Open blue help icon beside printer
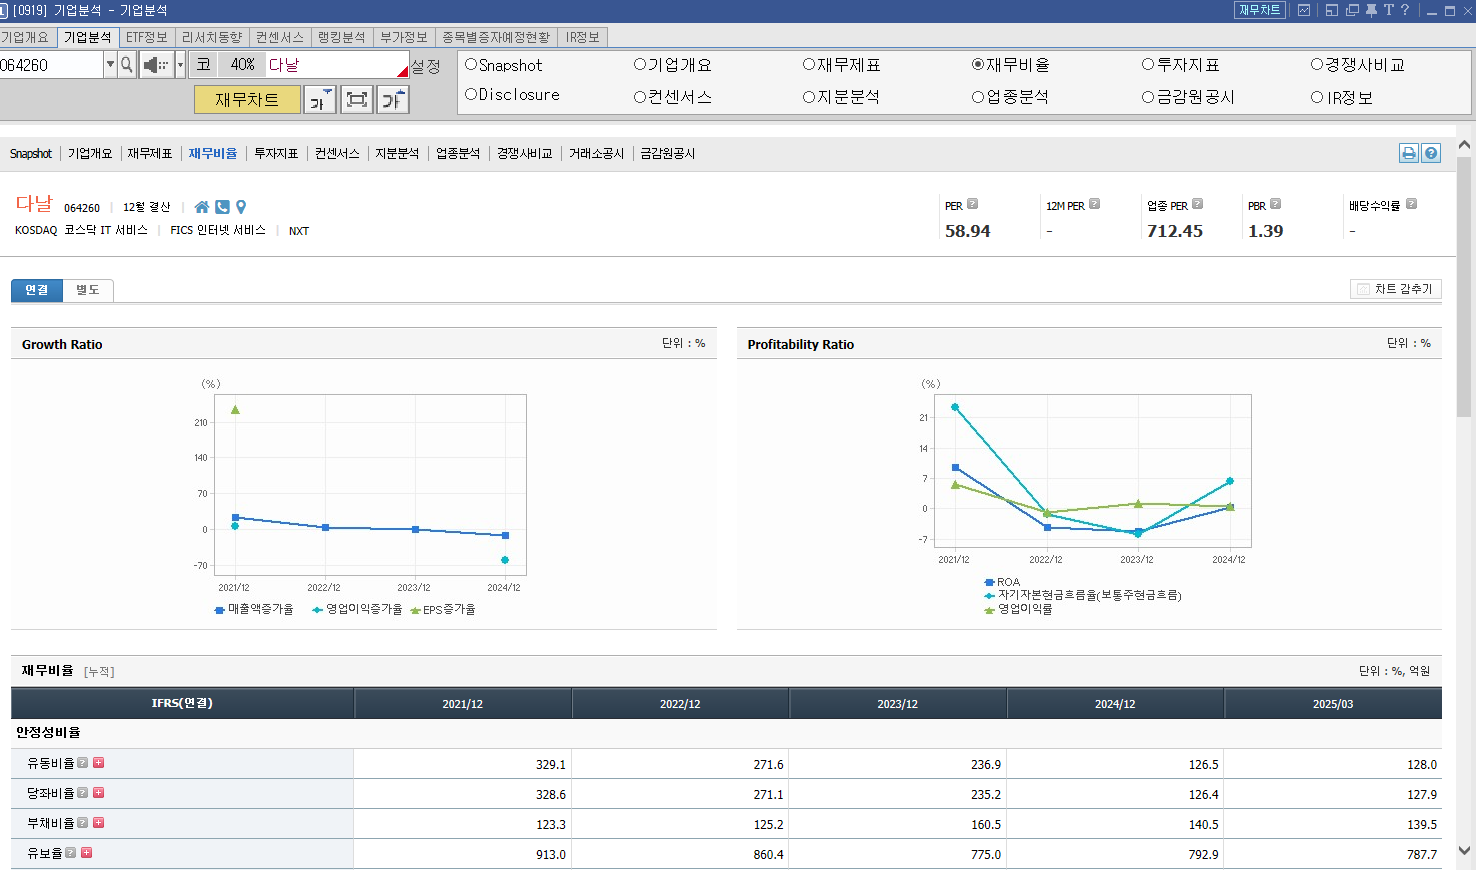Screen dimensions: 1476x870 pyautogui.click(x=1431, y=153)
